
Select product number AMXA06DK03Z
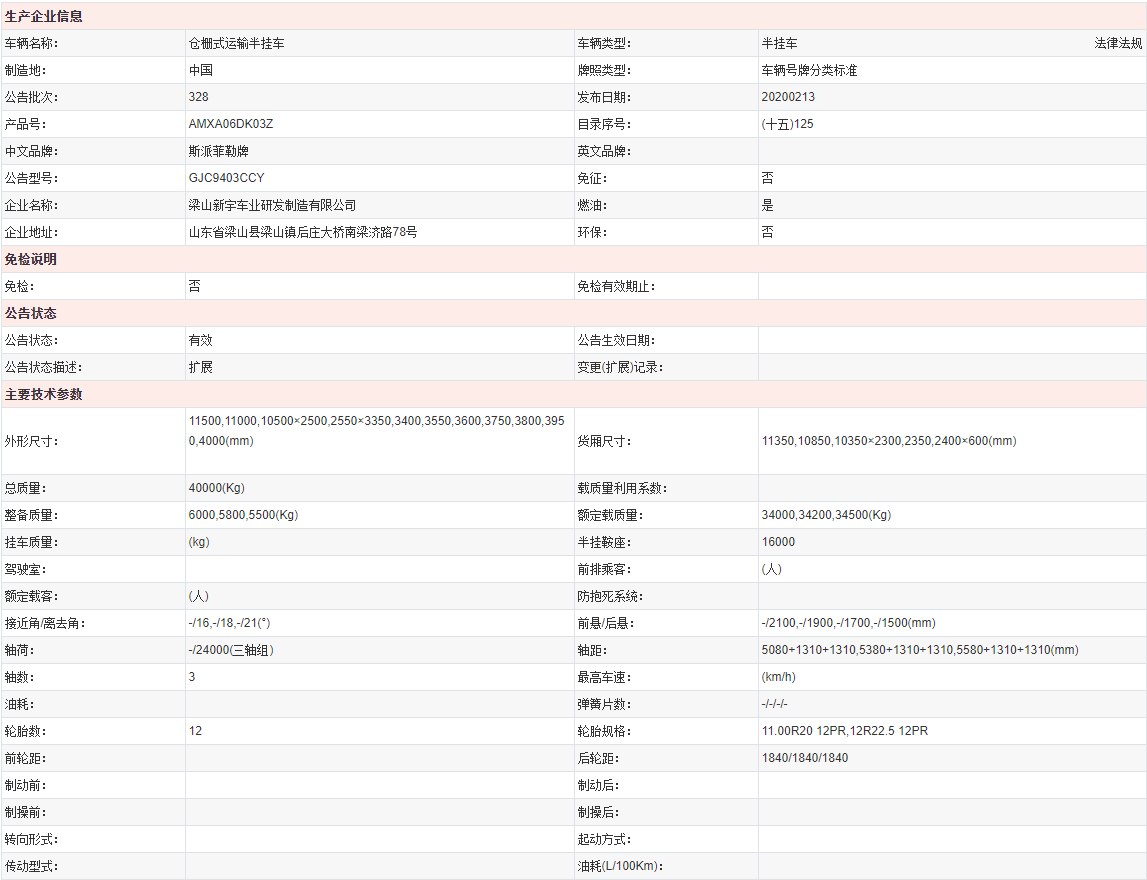click(231, 125)
